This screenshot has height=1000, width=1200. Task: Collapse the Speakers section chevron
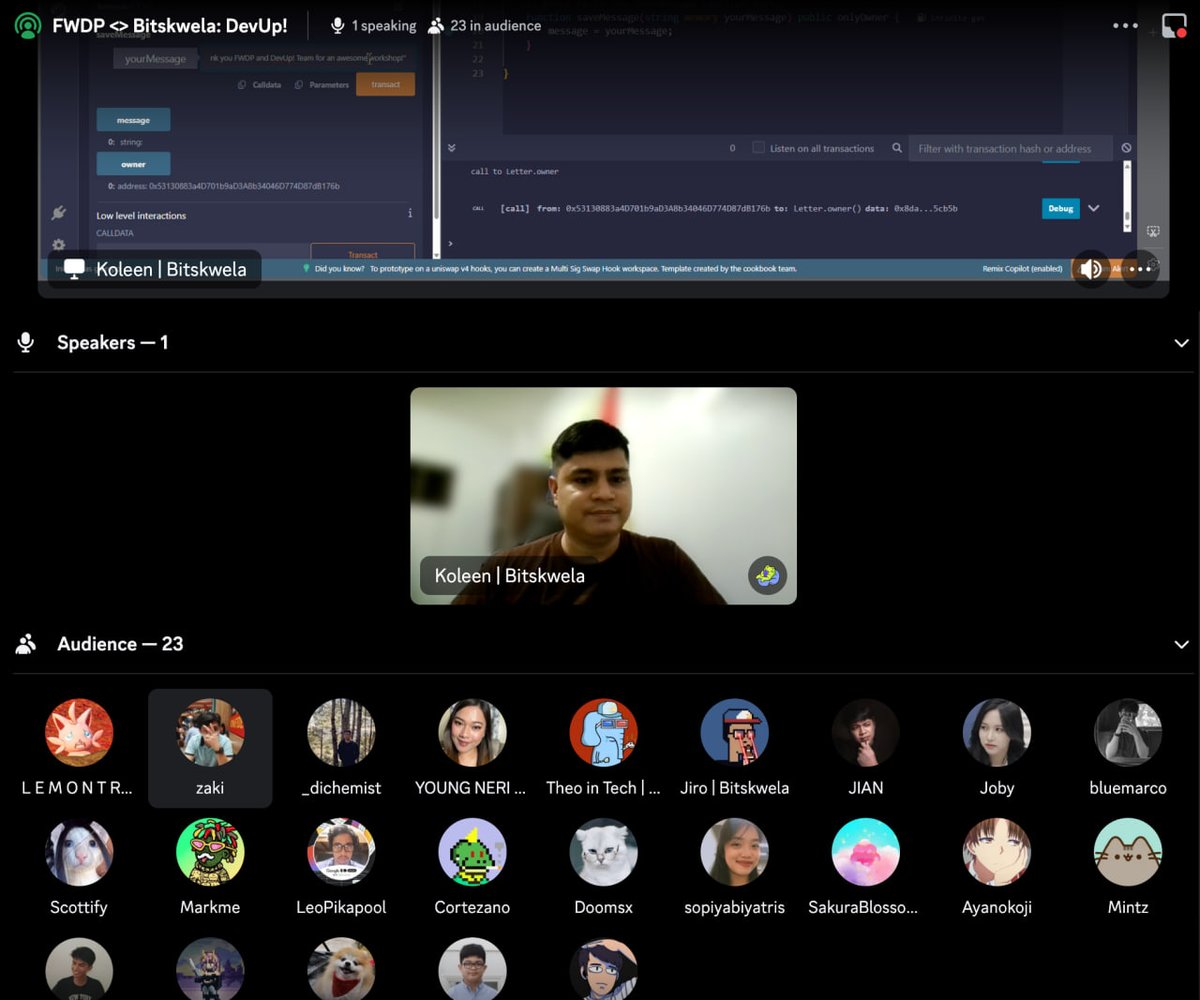pos(1181,343)
